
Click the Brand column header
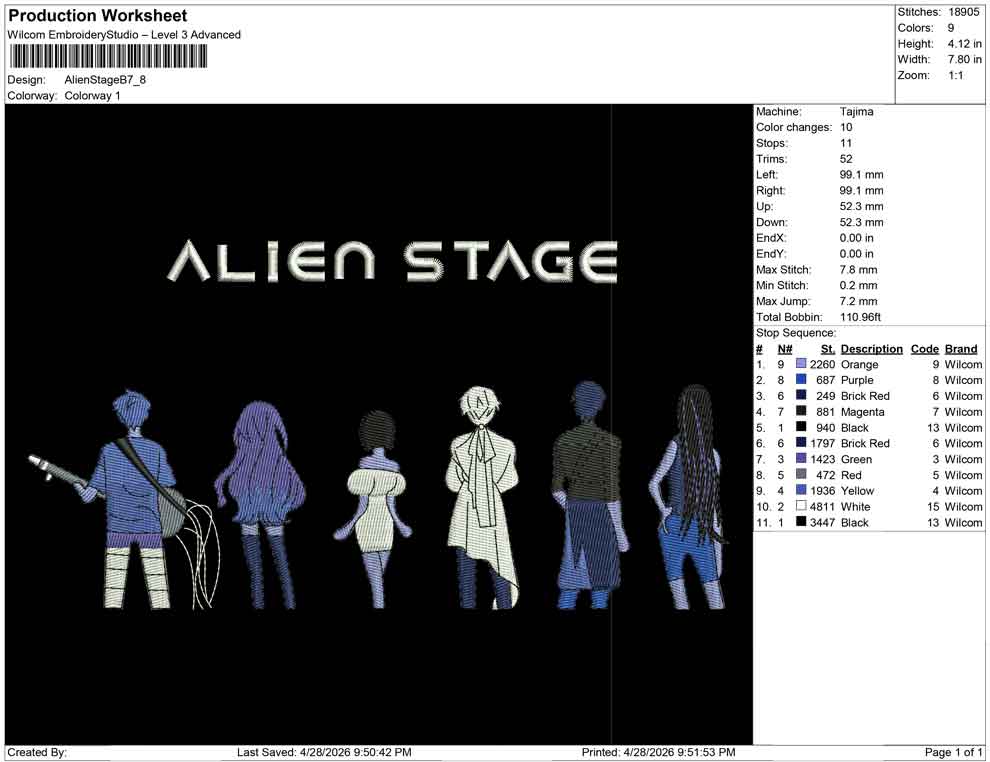[961, 348]
